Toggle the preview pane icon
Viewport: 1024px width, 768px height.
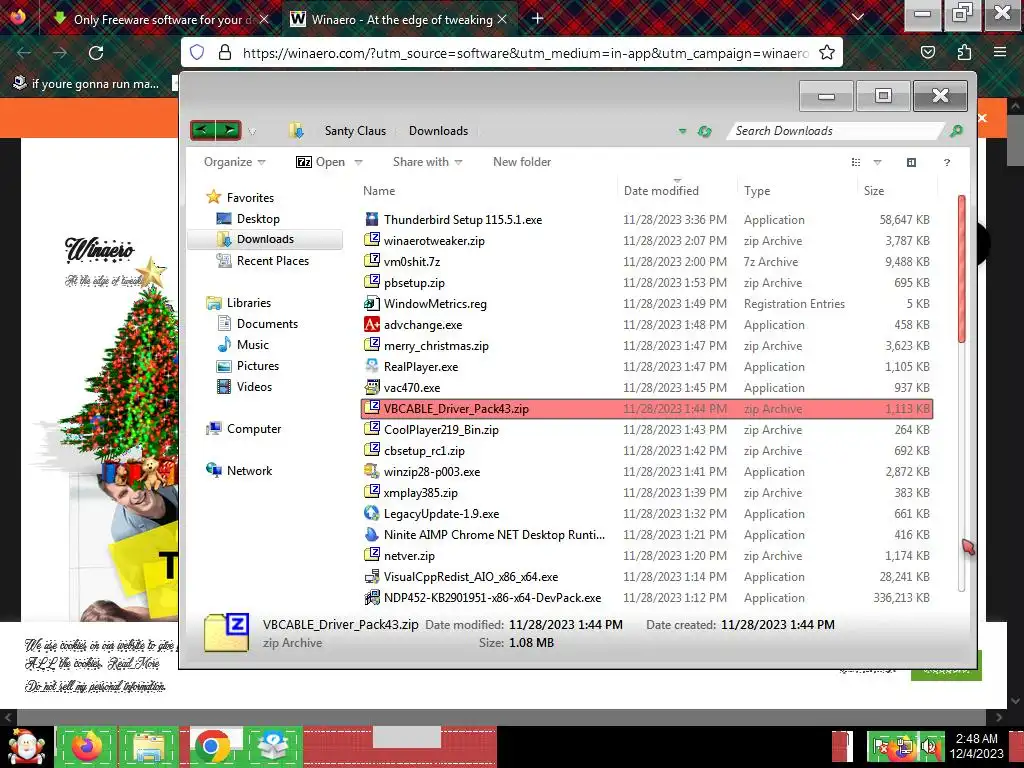tap(912, 162)
